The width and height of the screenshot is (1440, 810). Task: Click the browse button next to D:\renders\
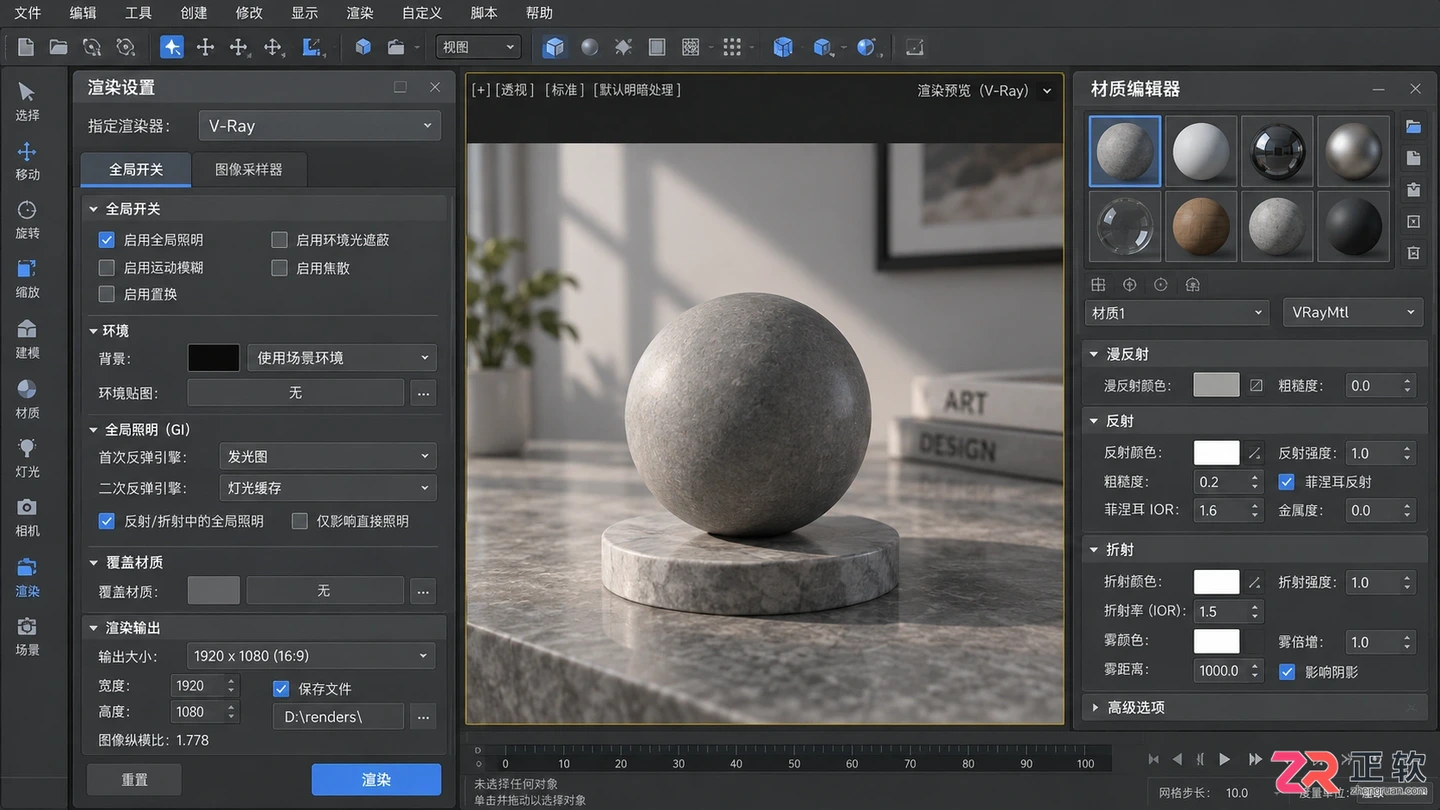pyautogui.click(x=423, y=717)
